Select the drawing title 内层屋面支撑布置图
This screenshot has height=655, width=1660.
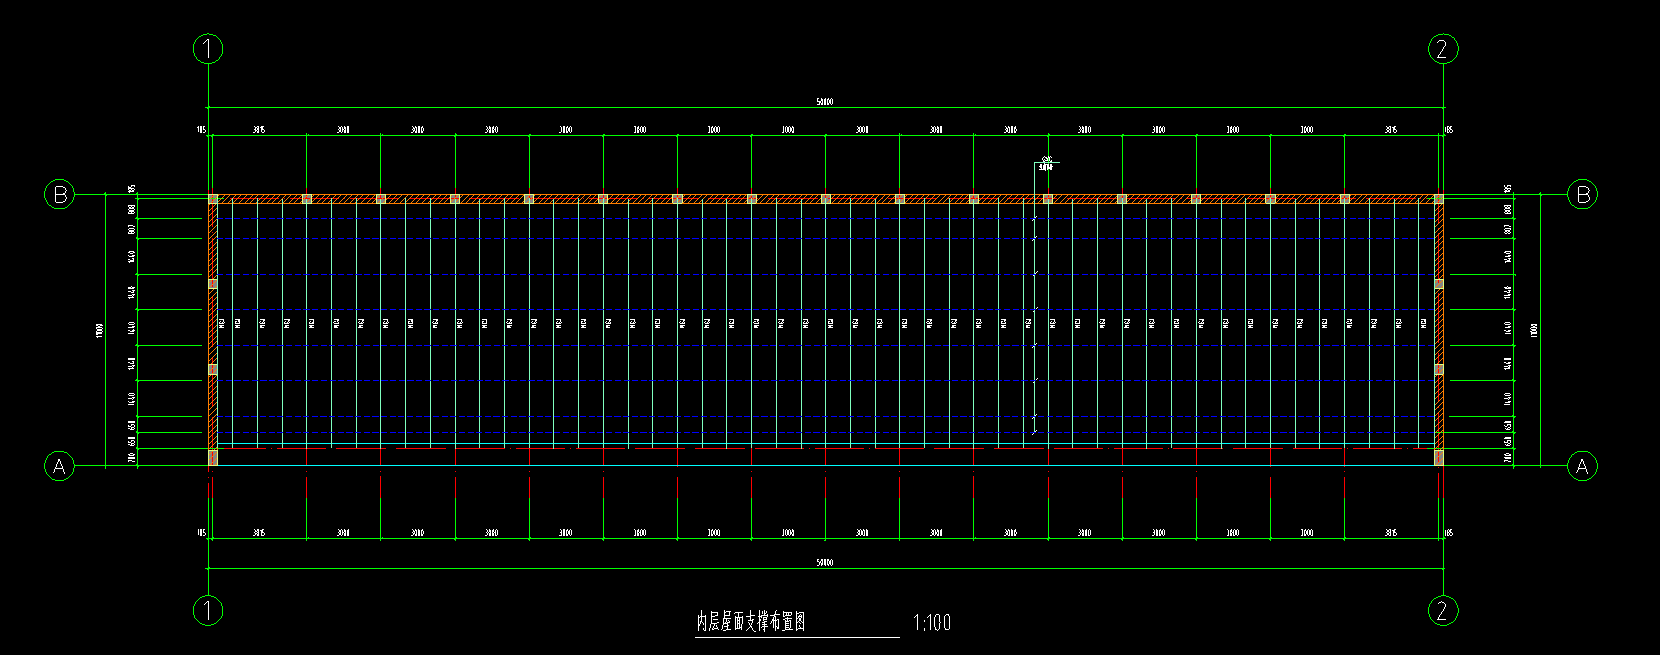click(751, 622)
